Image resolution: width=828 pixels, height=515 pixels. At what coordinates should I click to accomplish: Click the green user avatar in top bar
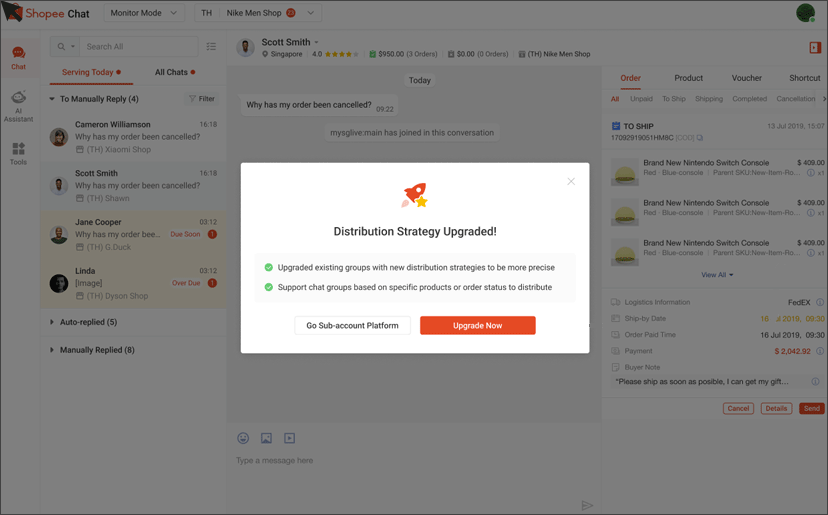coord(805,13)
